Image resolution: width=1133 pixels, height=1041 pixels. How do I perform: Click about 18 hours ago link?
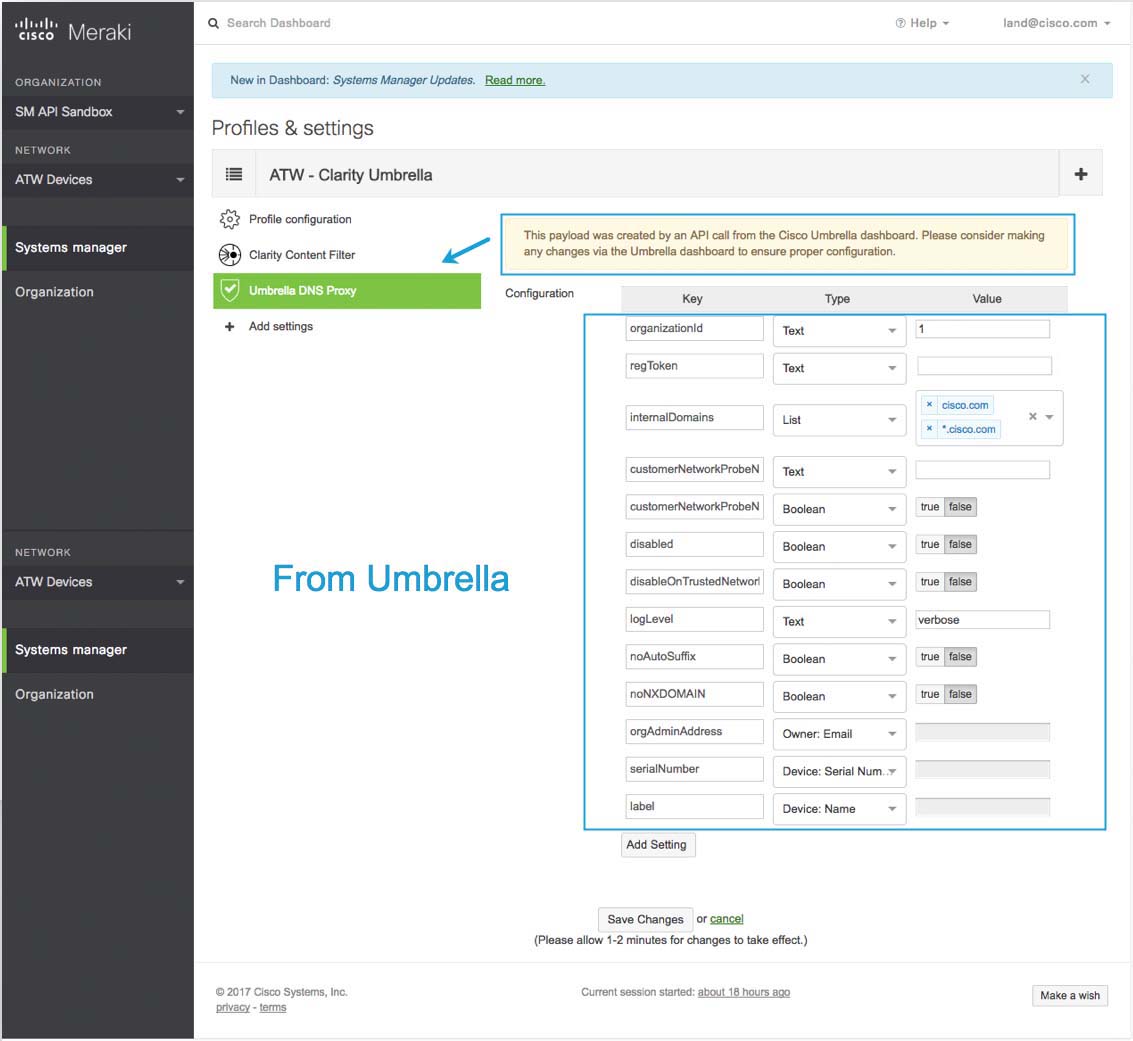point(744,993)
